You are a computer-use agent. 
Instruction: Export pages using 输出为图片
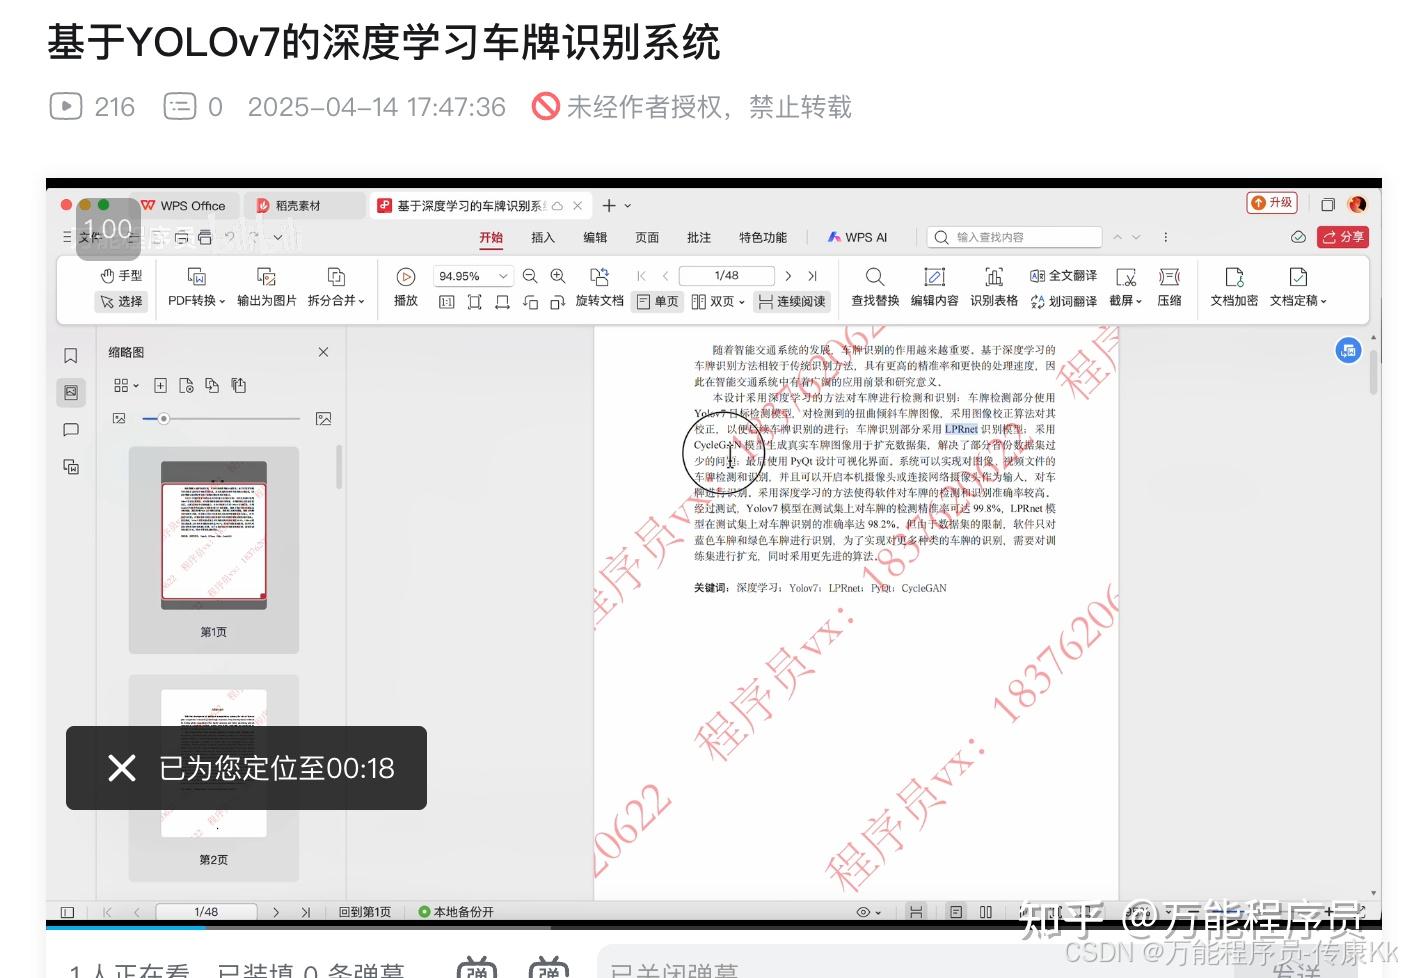click(x=265, y=287)
